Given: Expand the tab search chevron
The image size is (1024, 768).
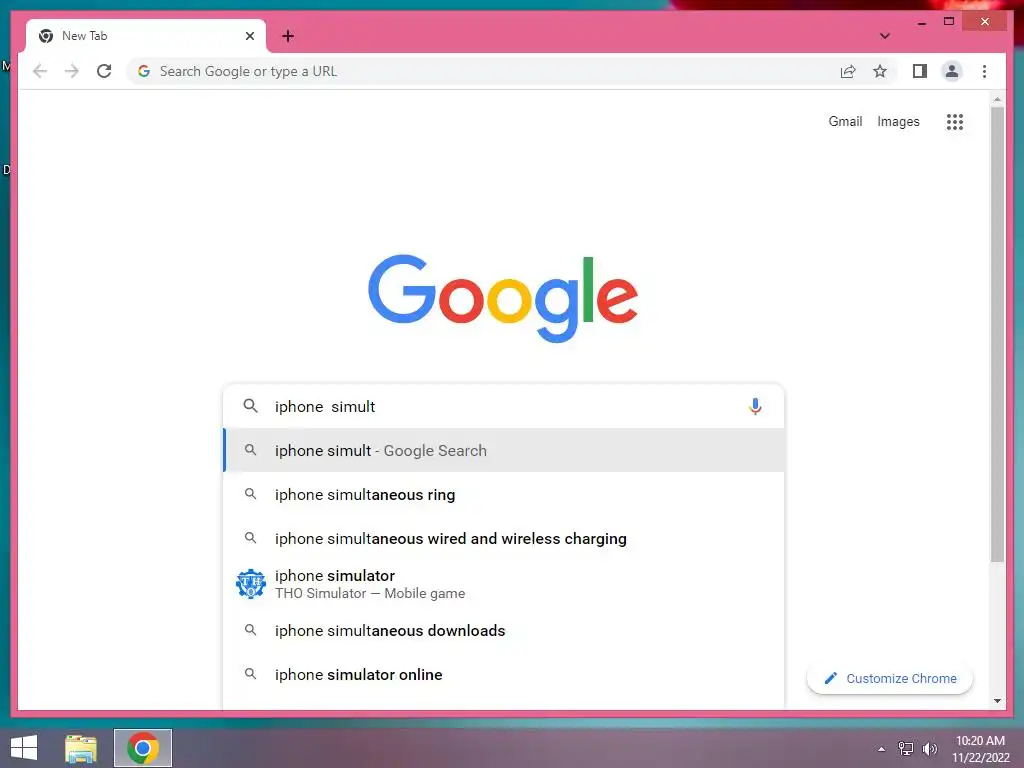Looking at the screenshot, I should coord(885,36).
